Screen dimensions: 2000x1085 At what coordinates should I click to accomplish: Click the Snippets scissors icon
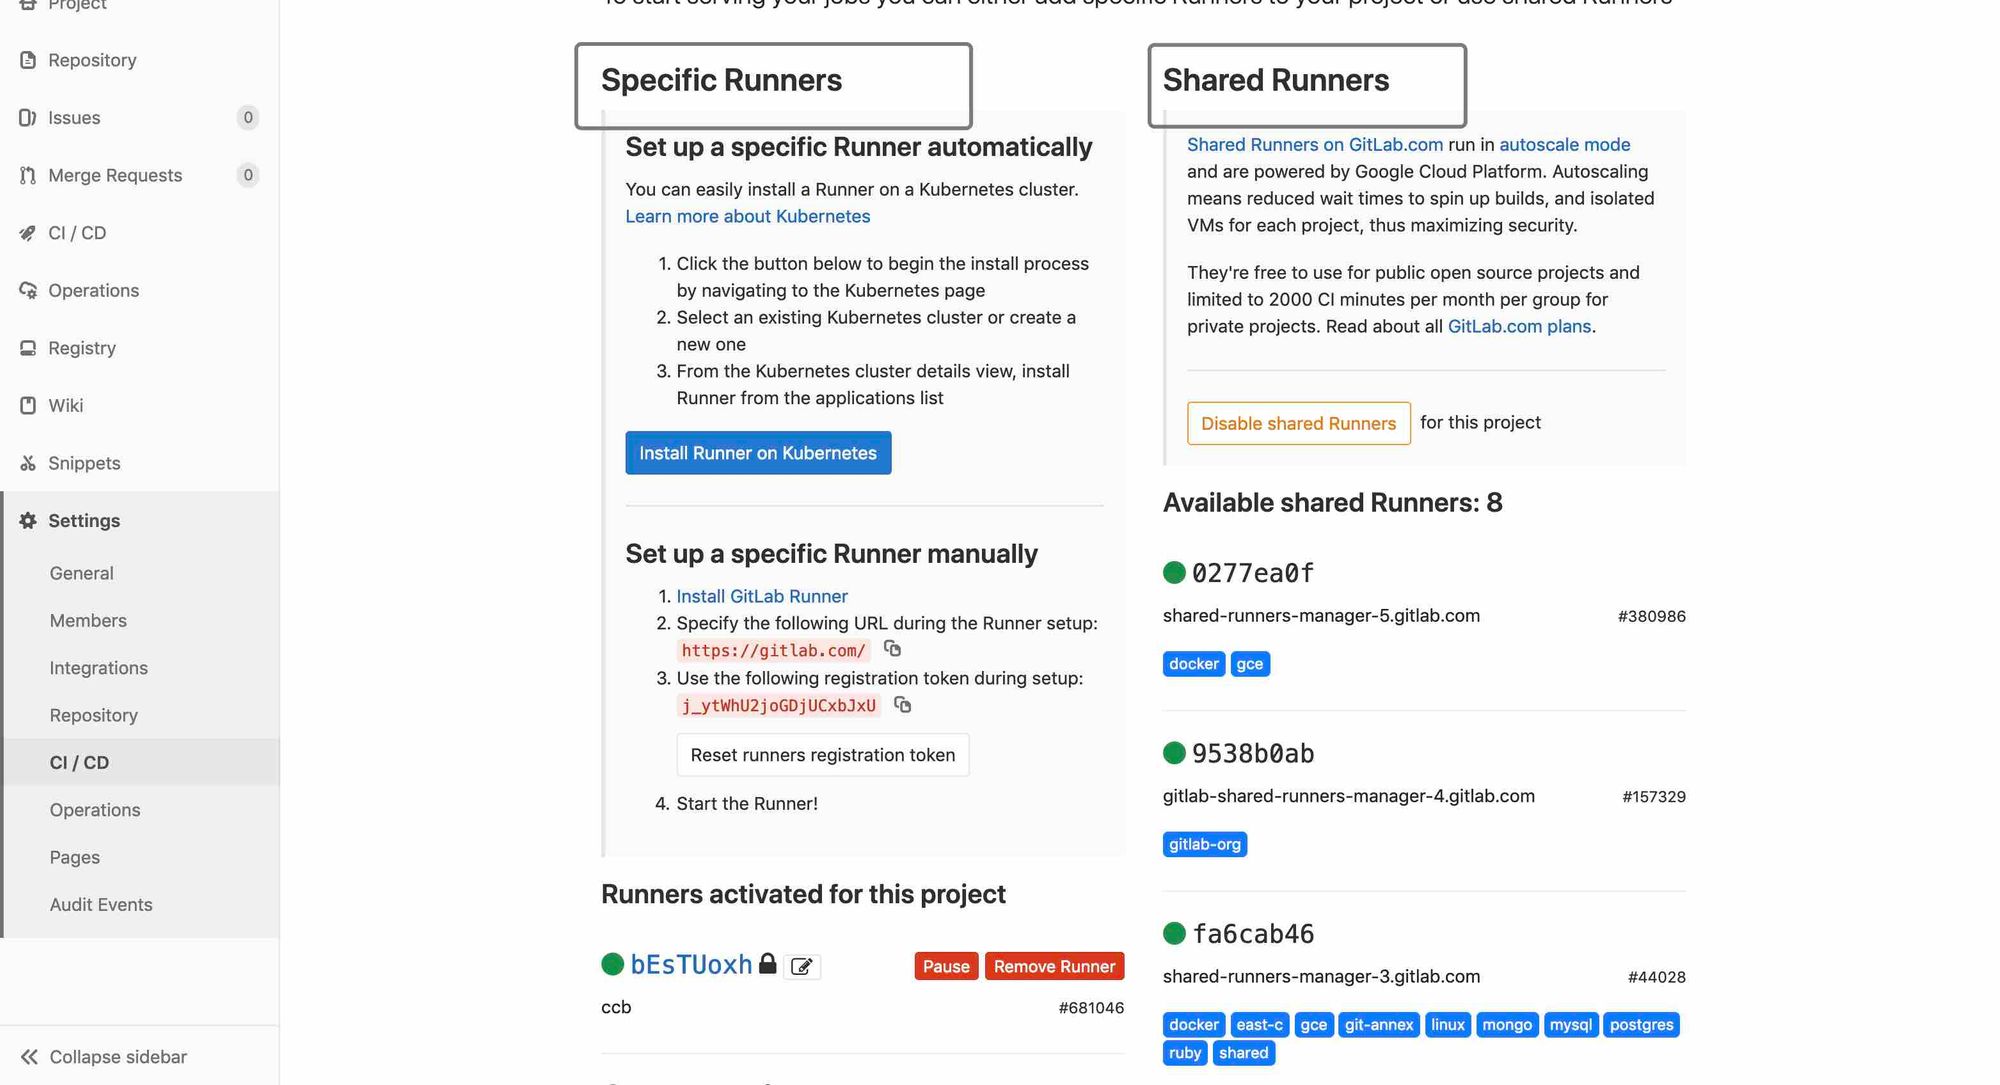coord(28,463)
